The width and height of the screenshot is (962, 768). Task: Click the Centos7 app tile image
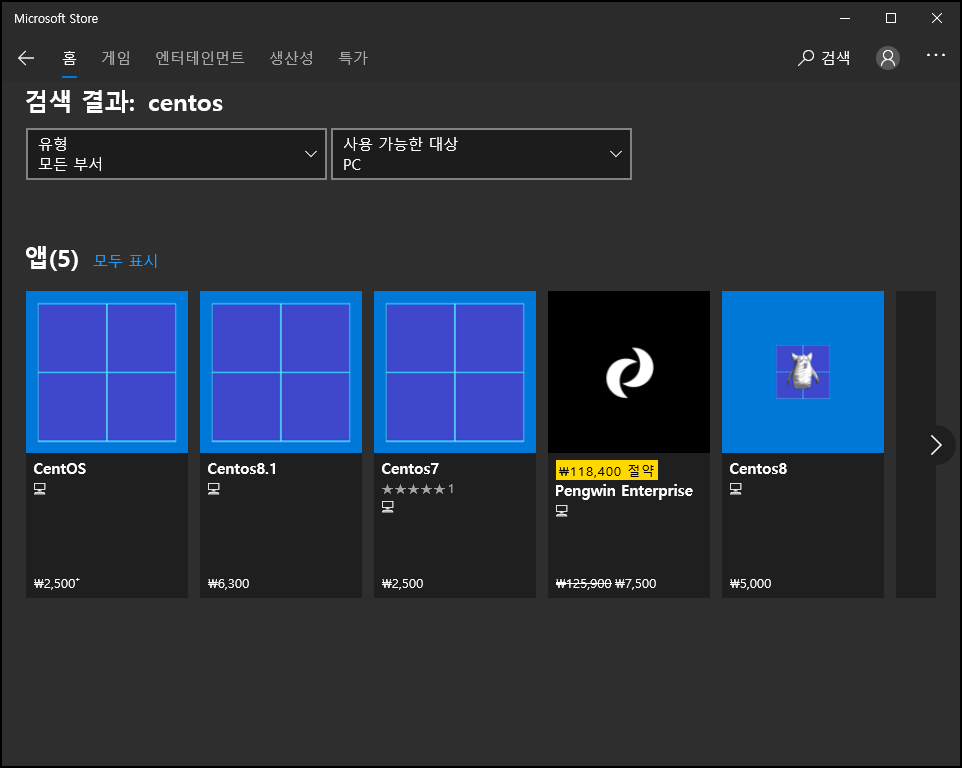(x=455, y=372)
